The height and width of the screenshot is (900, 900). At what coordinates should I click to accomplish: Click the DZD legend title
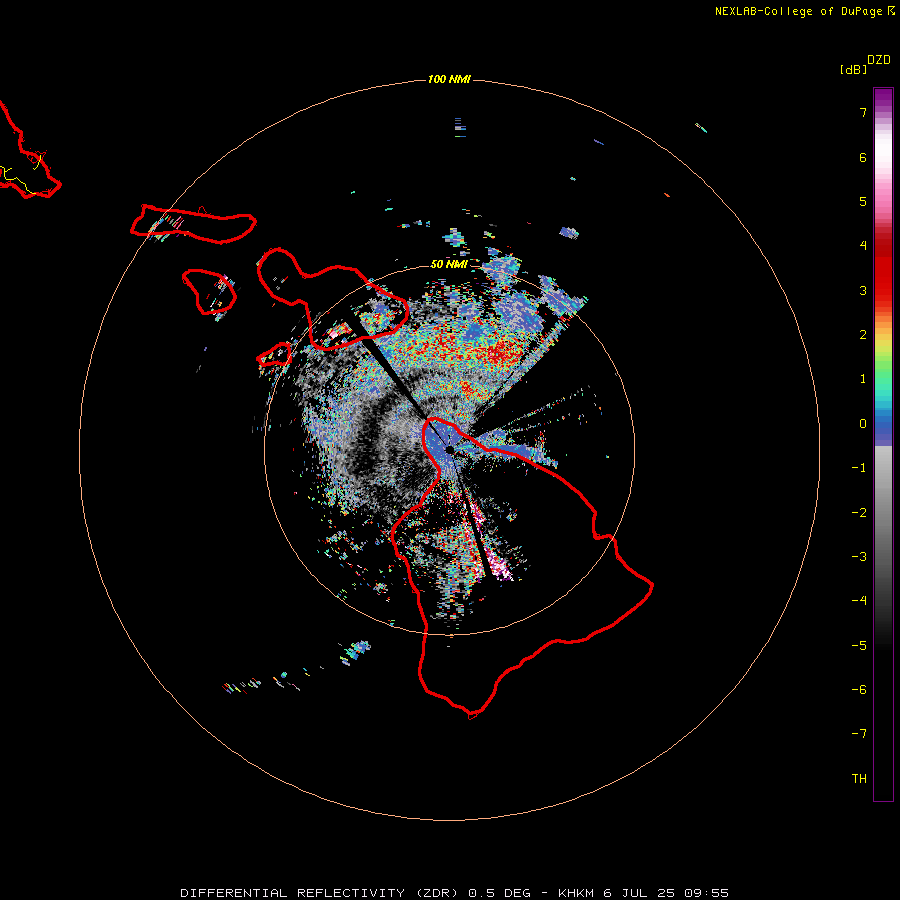click(879, 60)
